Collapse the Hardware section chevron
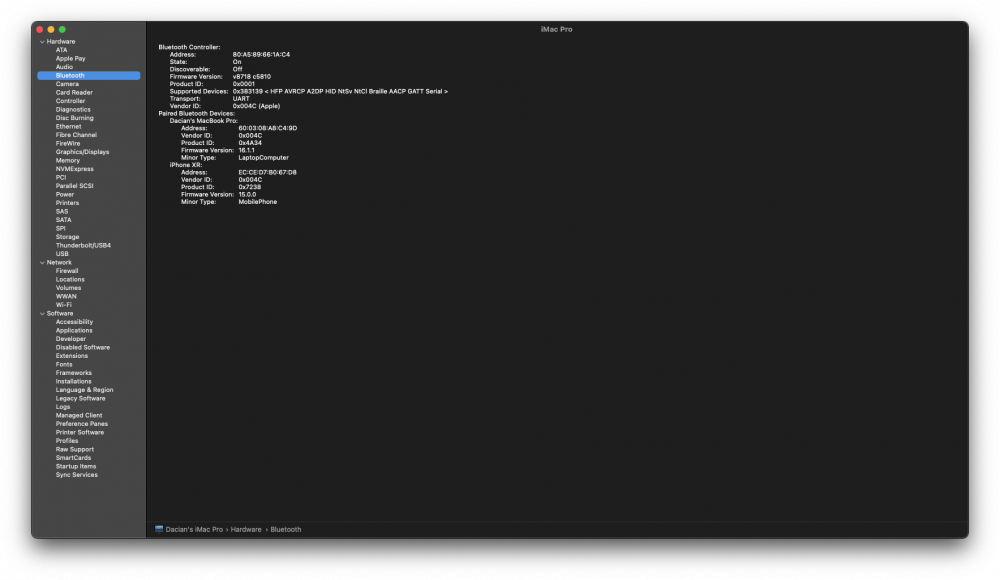The width and height of the screenshot is (1000, 580). [42, 41]
